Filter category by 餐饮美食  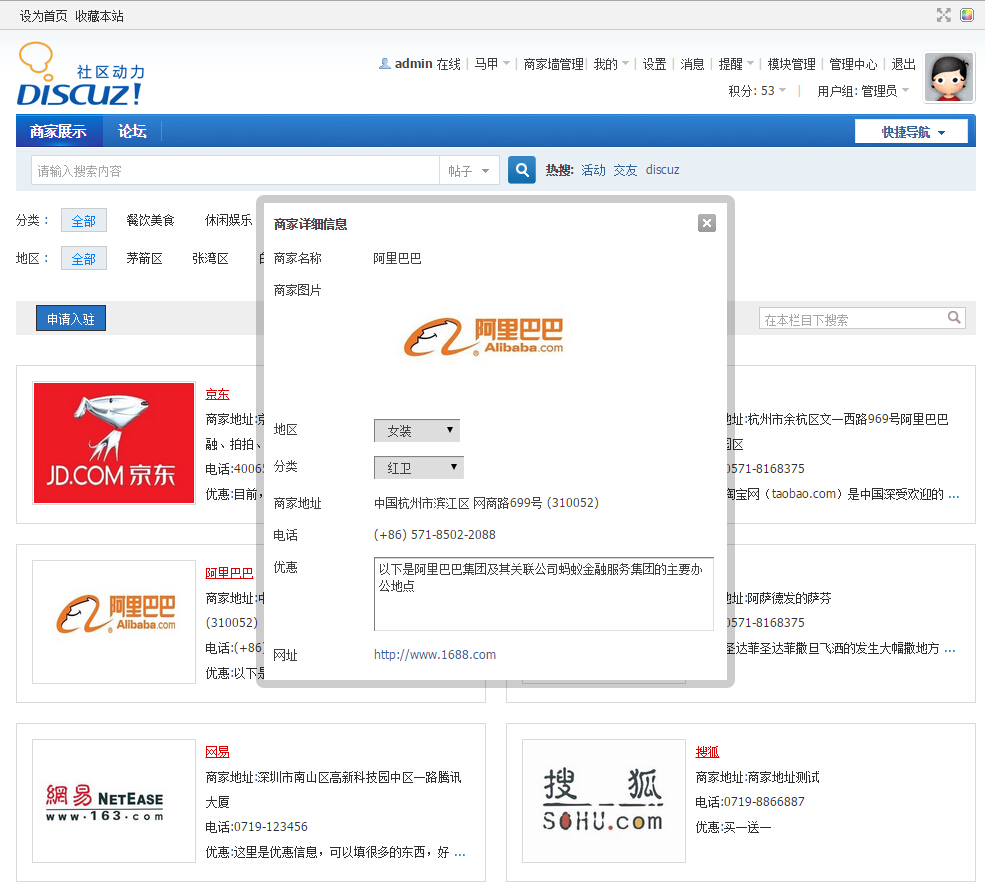click(150, 220)
